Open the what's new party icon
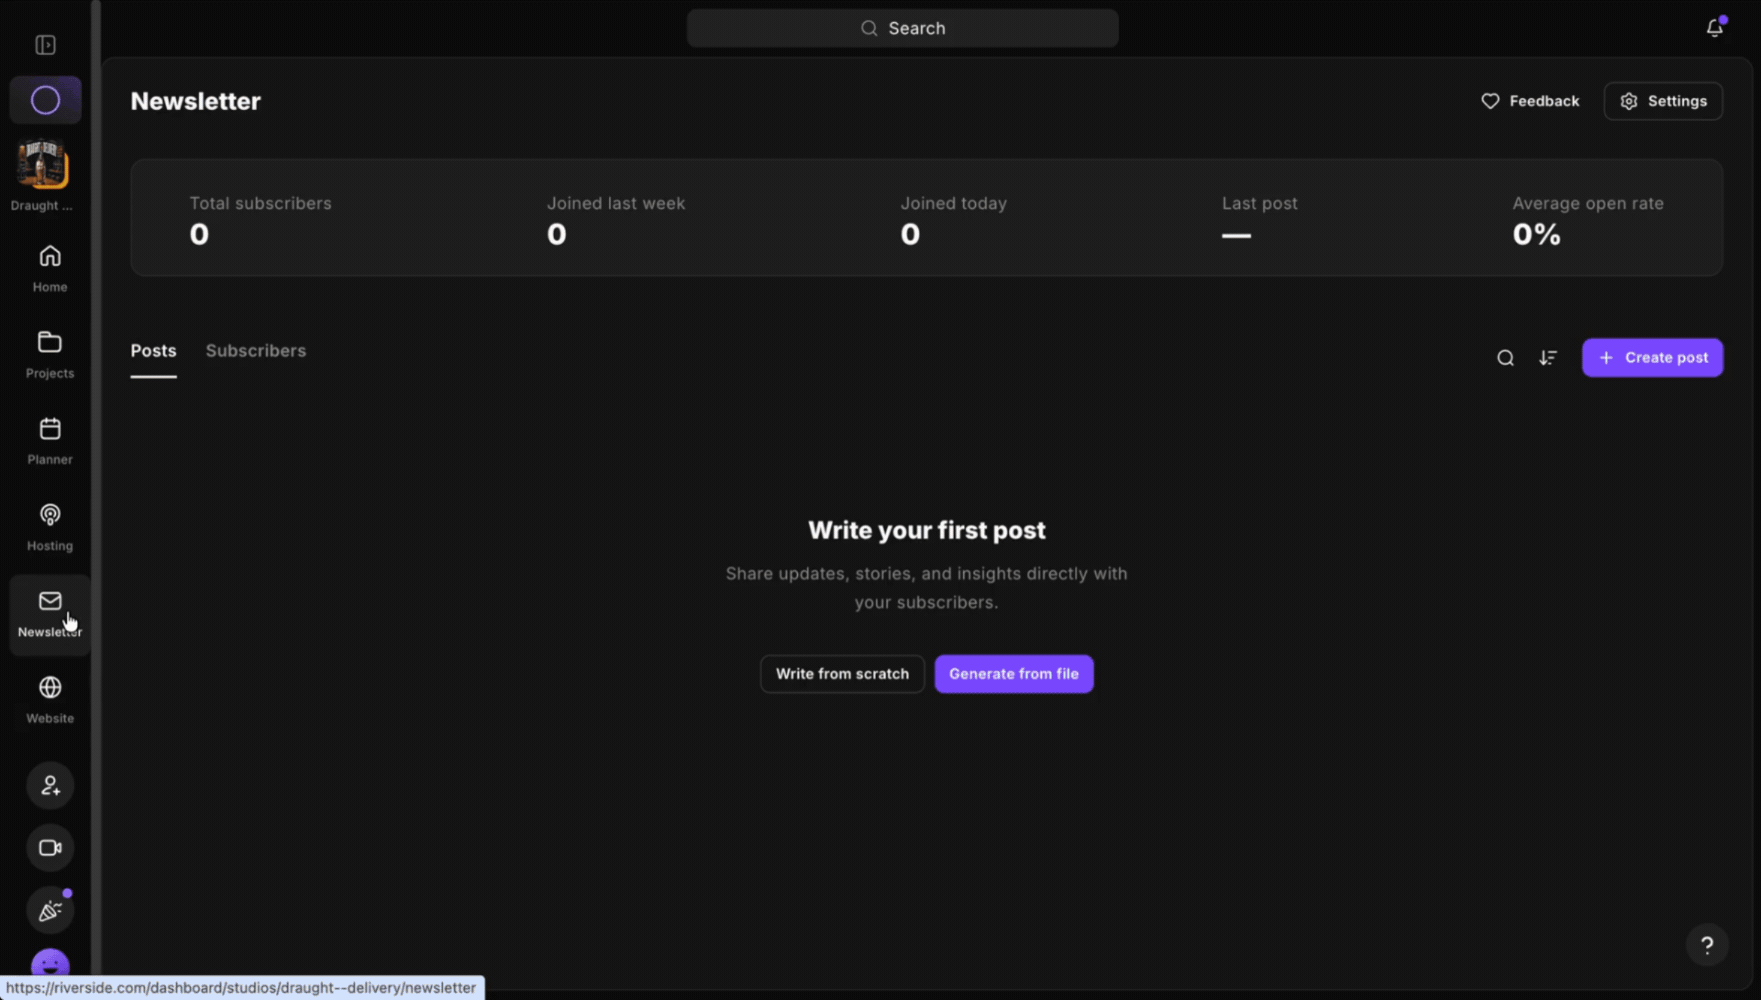This screenshot has height=1000, width=1761. point(50,911)
